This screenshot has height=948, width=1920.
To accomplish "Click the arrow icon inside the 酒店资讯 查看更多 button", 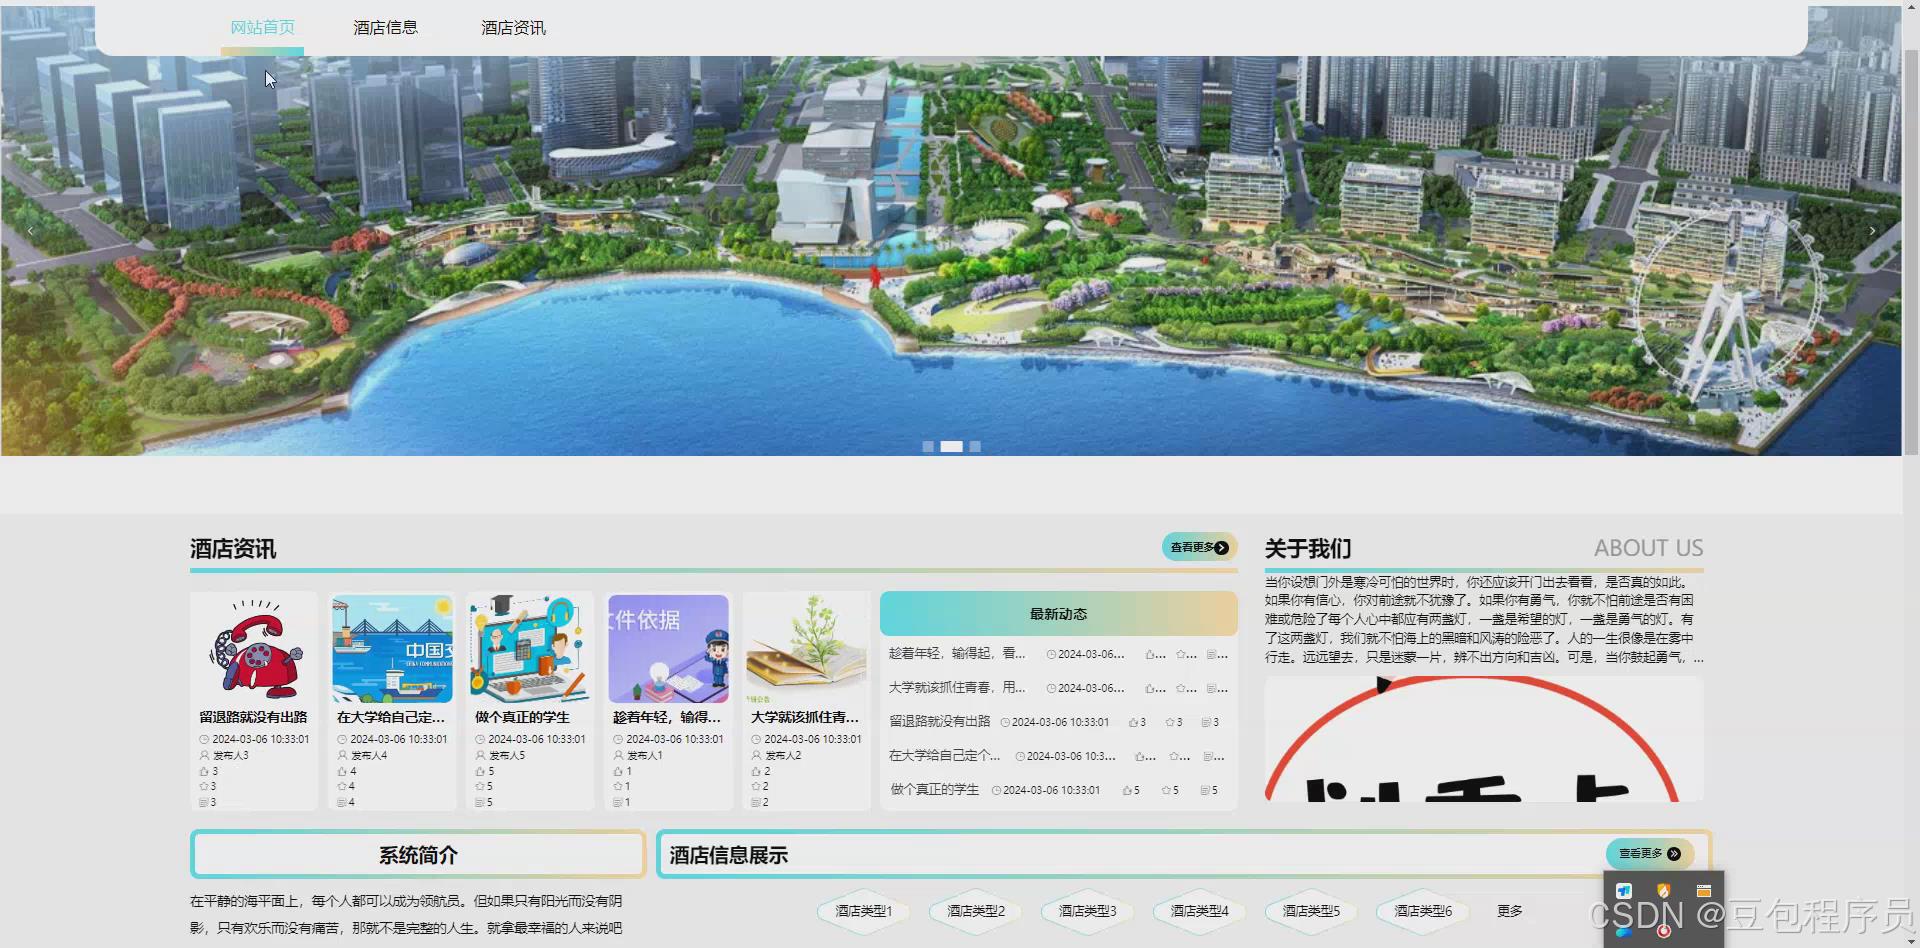I will point(1222,547).
